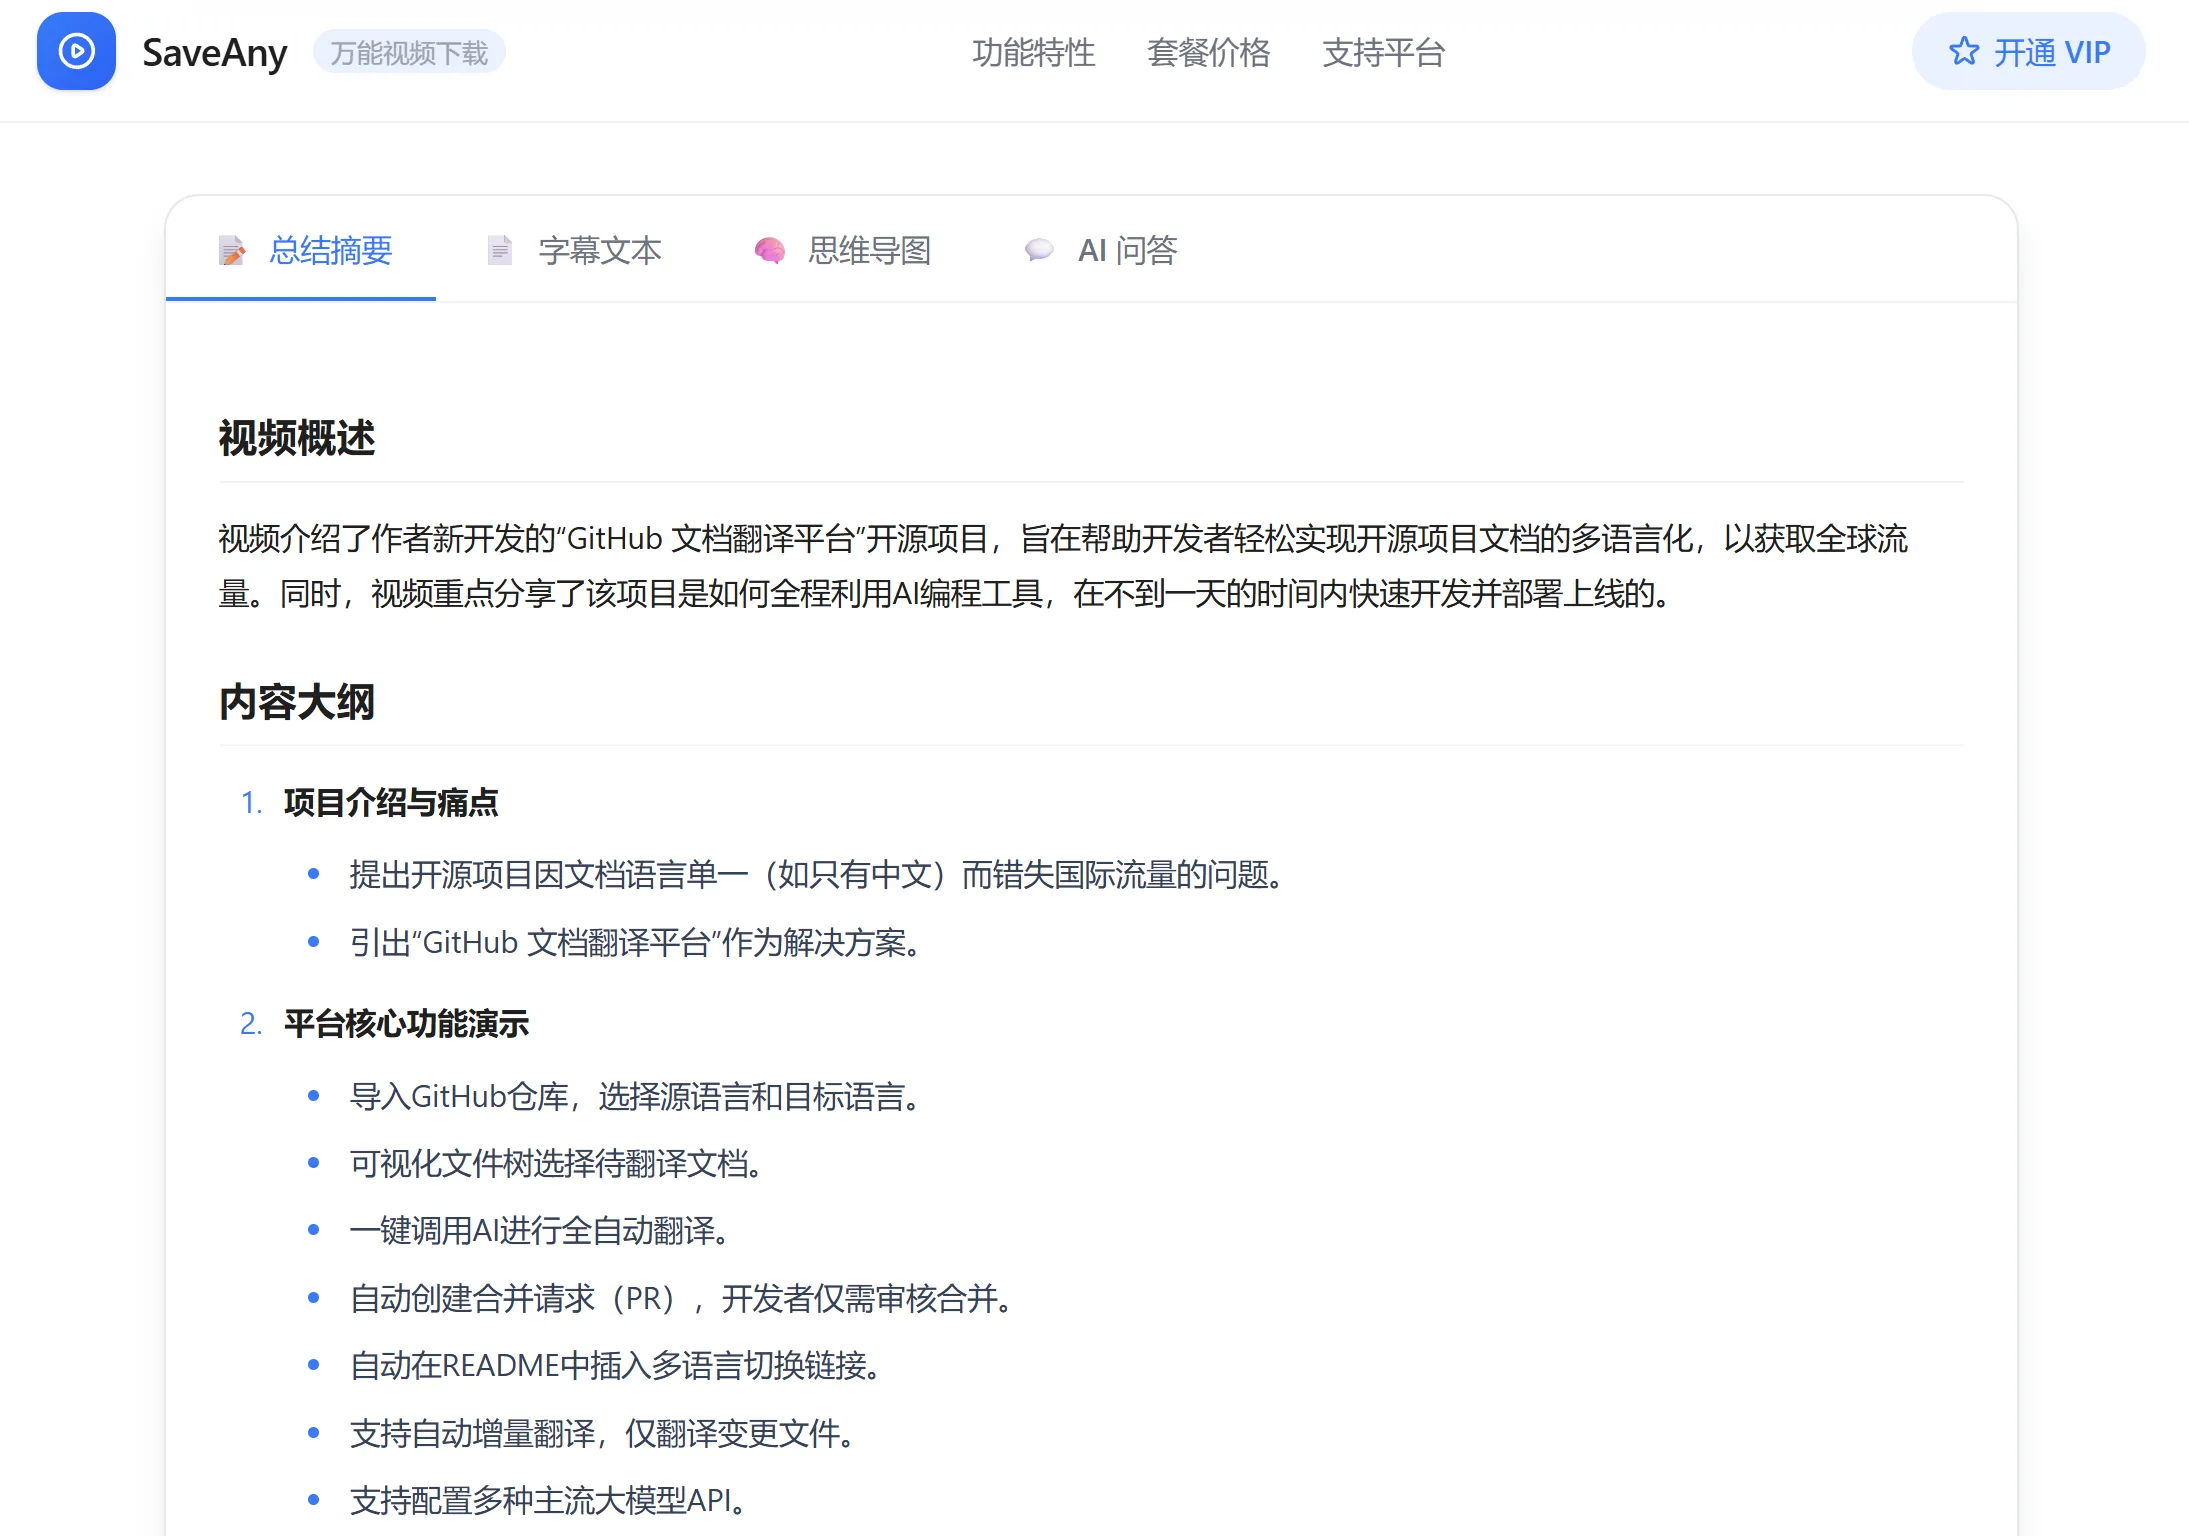Screen dimensions: 2189x1536
Task: Click the 万能视频下载 badge
Action: pyautogui.click(x=409, y=52)
